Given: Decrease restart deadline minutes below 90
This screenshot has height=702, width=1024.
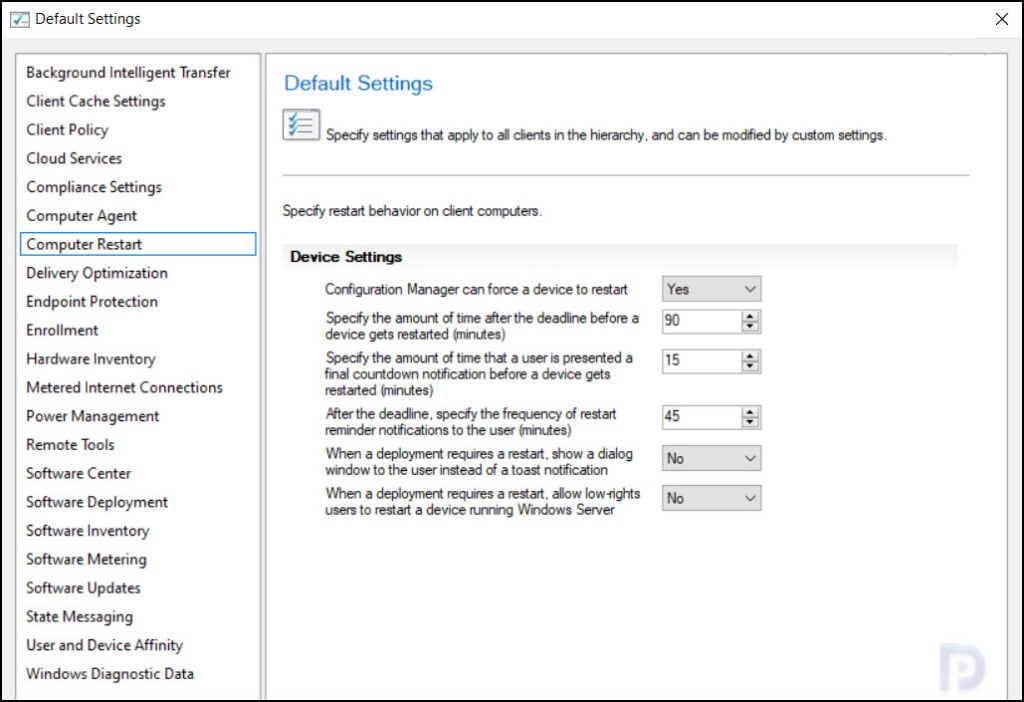Looking at the screenshot, I should tap(750, 327).
